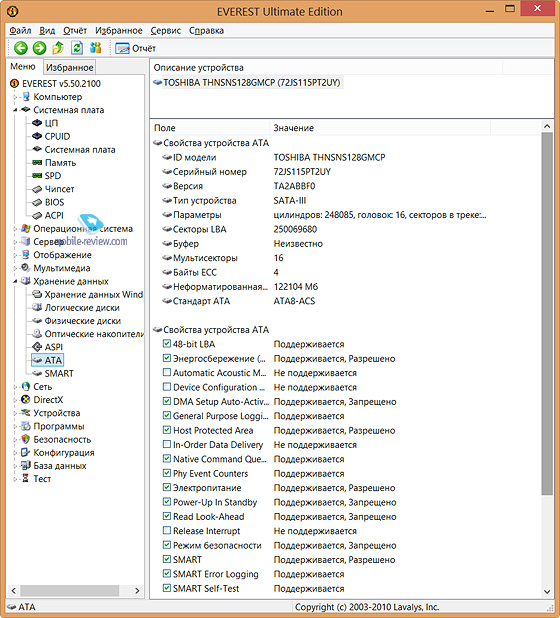Click the BIOS chip icon
Screen dimensions: 560x618
coord(37,202)
